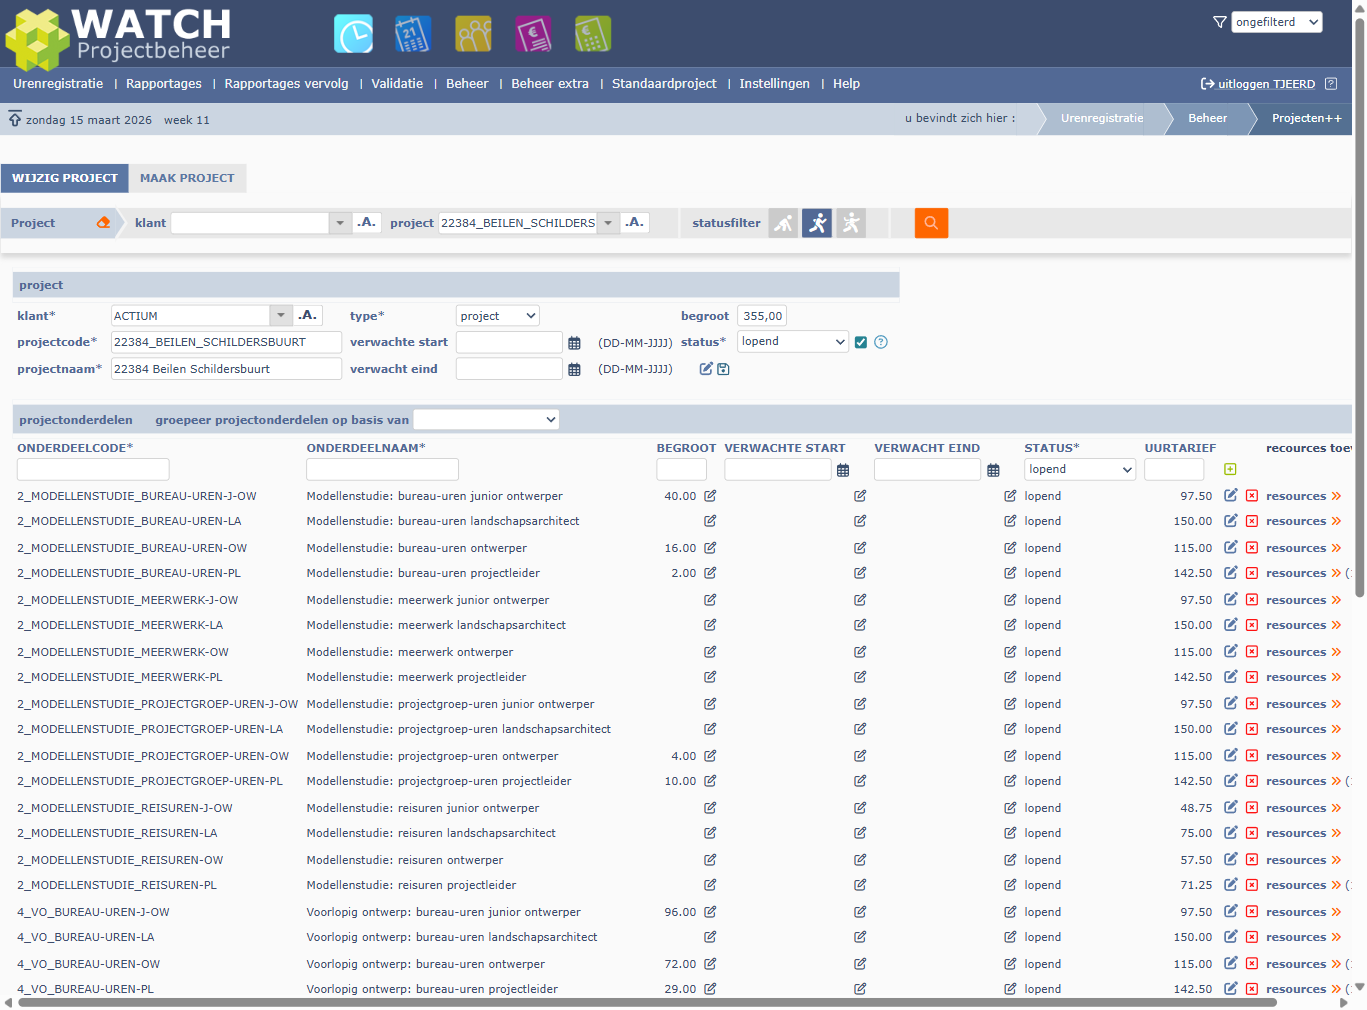Image resolution: width=1367 pixels, height=1010 pixels.
Task: Toggle the checkbox next to project status
Action: pos(860,342)
